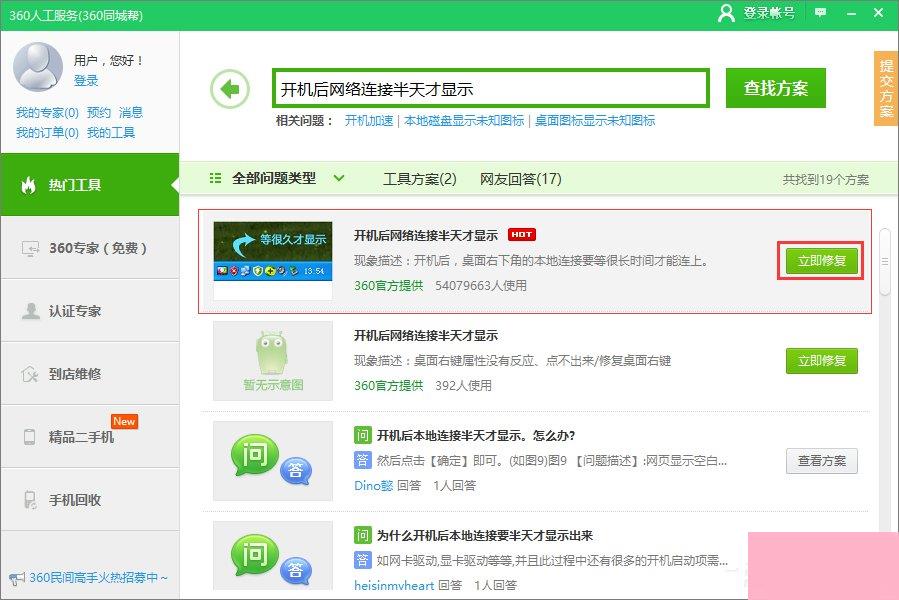
Task: Click the list icon before 全部问题类型
Action: click(216, 178)
